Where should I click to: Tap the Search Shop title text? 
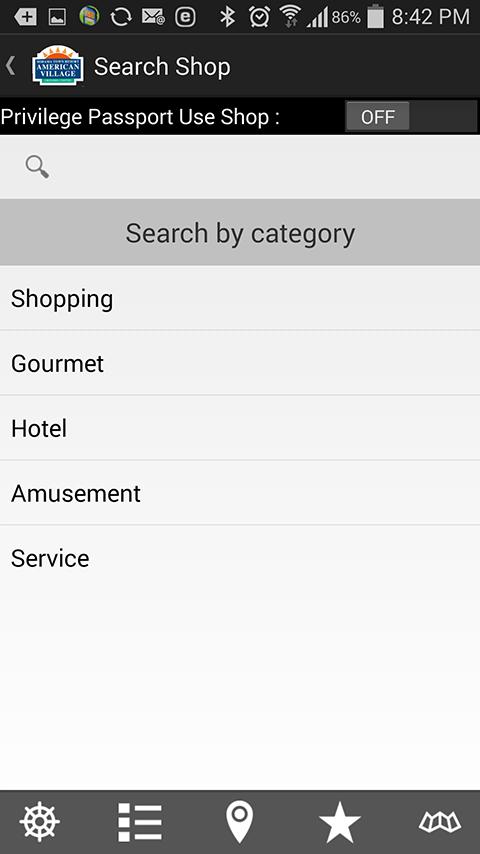click(x=162, y=66)
